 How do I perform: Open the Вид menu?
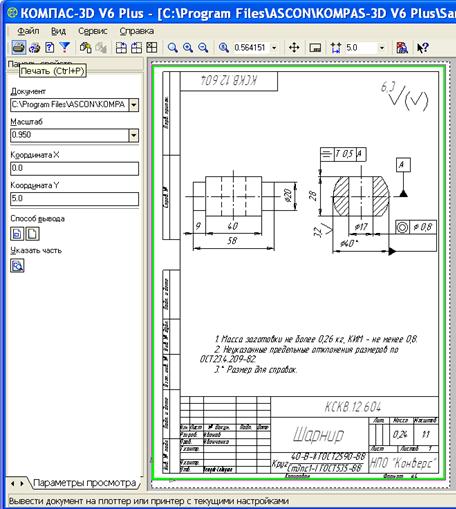pos(58,31)
